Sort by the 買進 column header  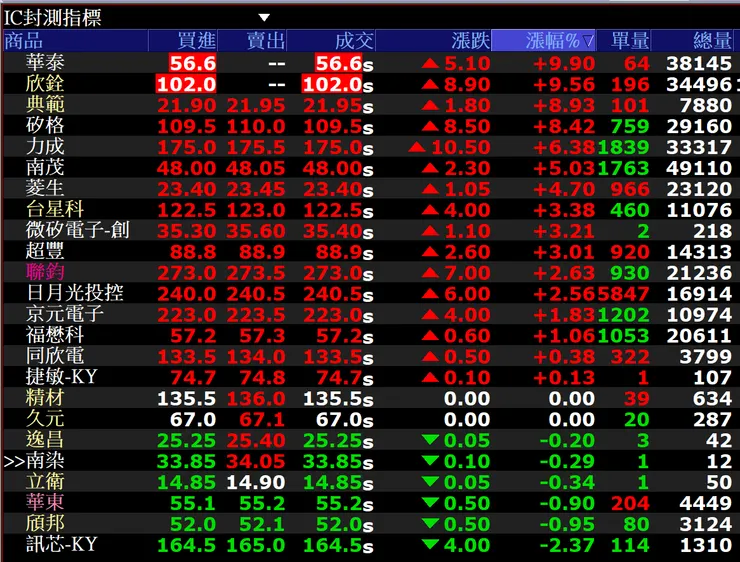pos(183,41)
